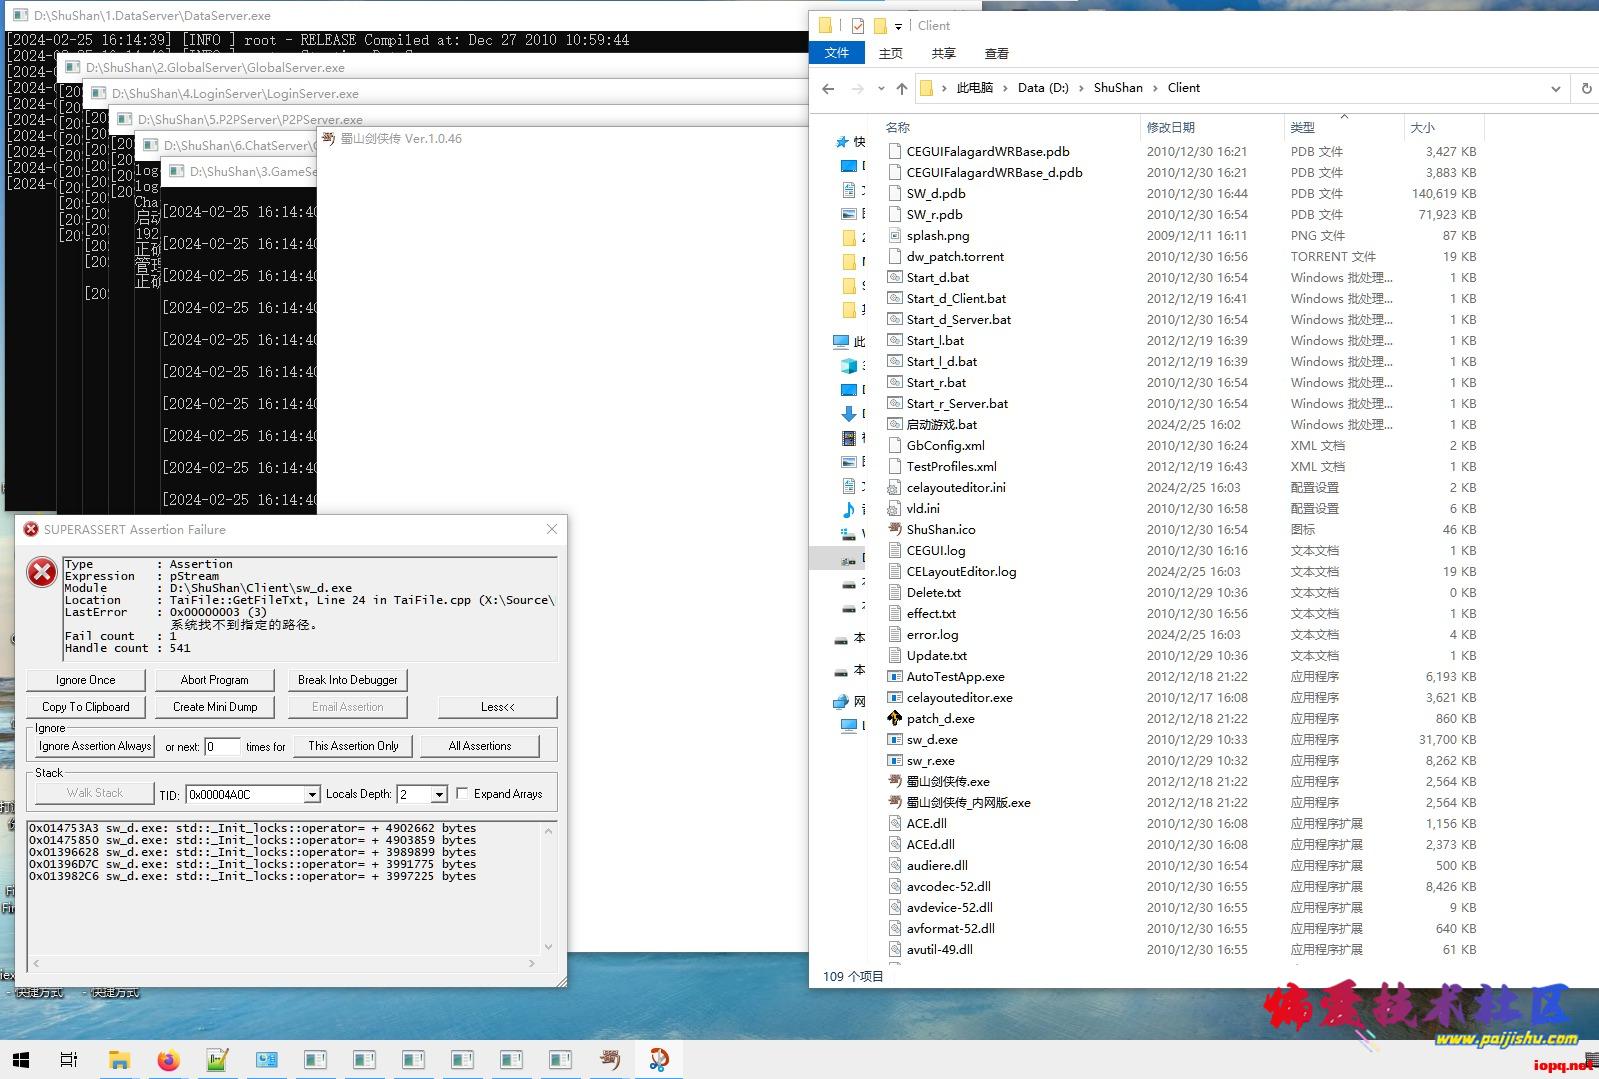Open the 文件 ribbon tab
Image resolution: width=1599 pixels, height=1079 pixels.
pyautogui.click(x=837, y=53)
